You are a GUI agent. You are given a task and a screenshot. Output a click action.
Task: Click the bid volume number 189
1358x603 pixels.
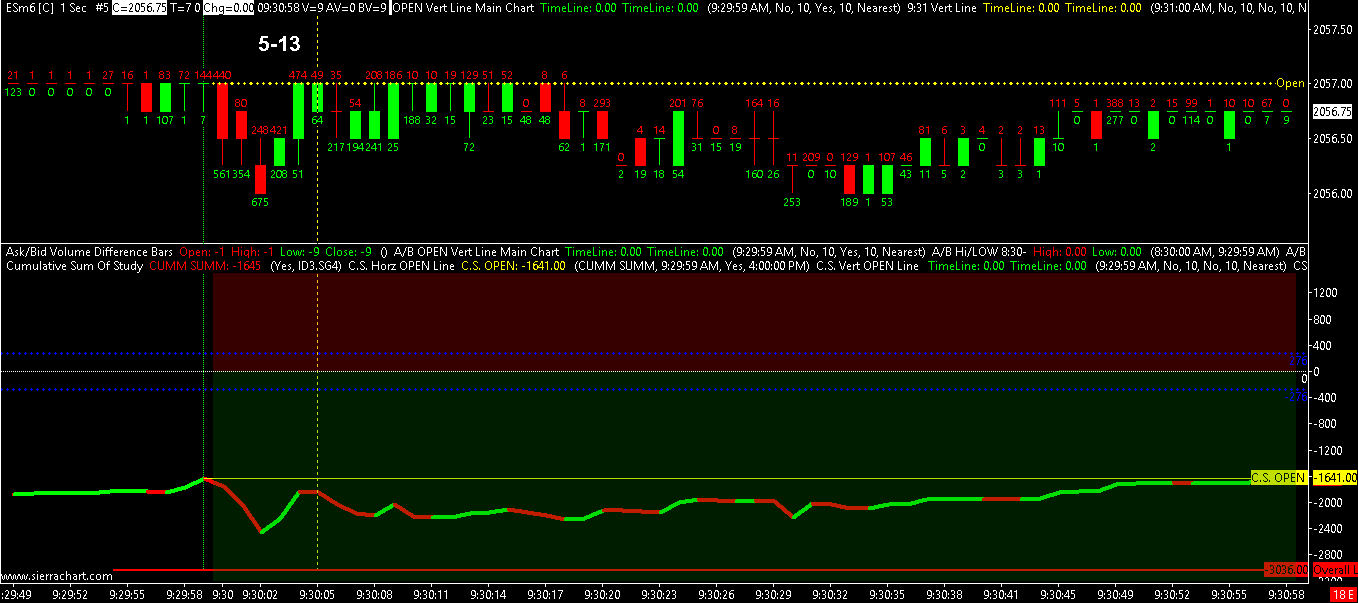(849, 202)
